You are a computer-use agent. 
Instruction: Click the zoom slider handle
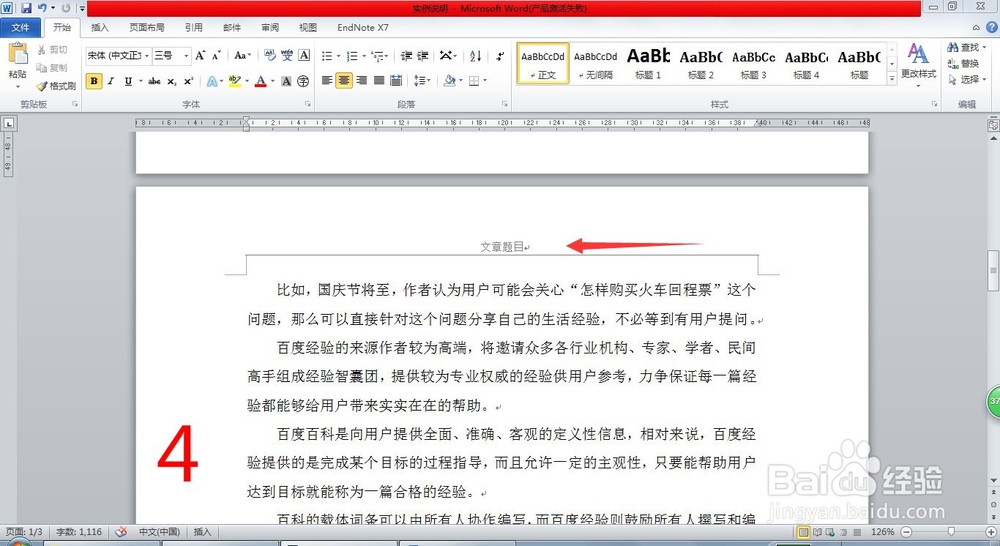(951, 531)
